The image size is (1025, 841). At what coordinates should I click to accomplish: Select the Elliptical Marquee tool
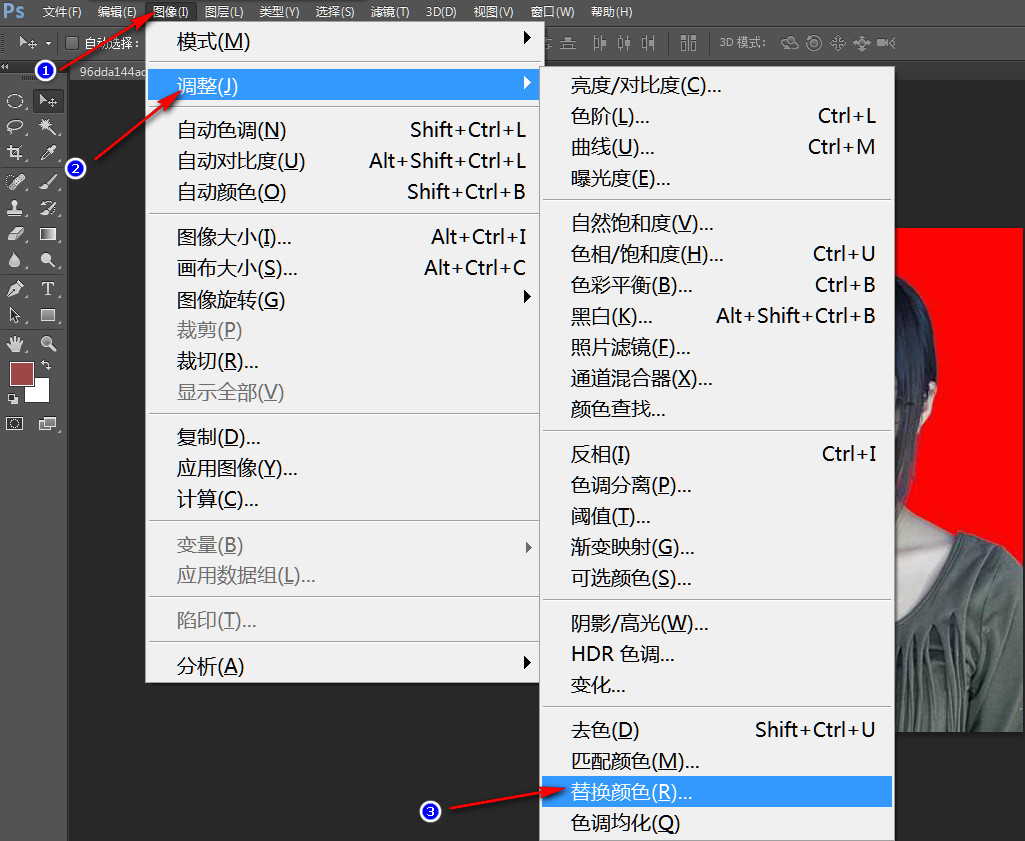15,101
